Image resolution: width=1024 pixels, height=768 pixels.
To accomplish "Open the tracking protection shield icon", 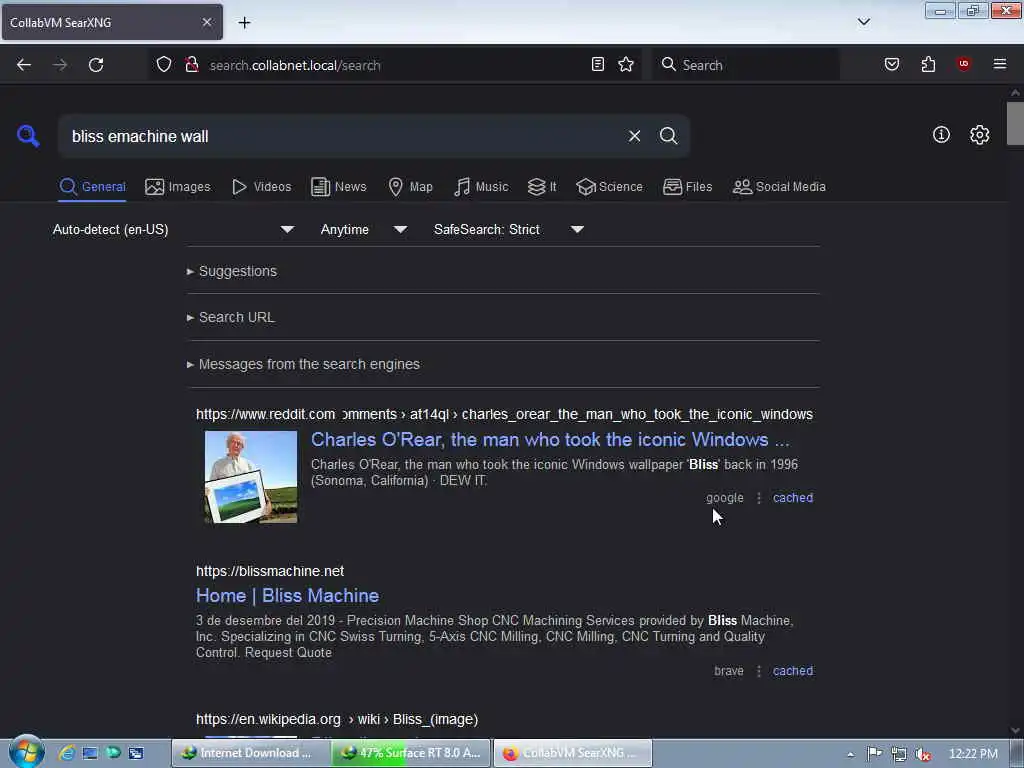I will (164, 64).
